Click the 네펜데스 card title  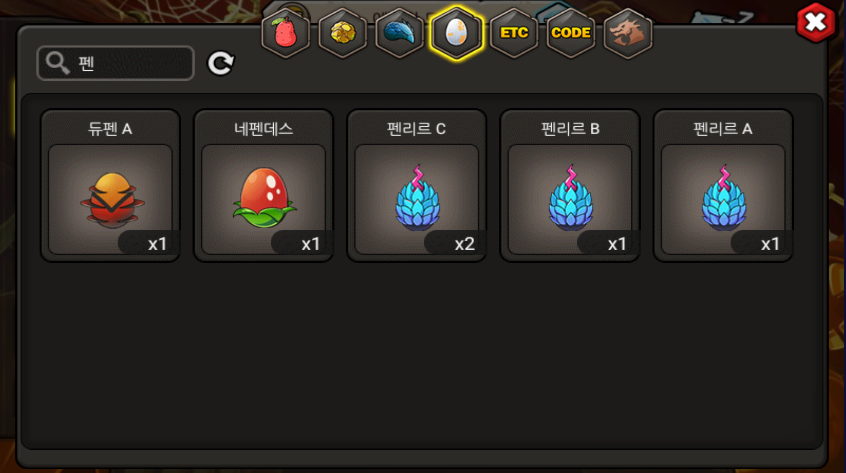coord(263,129)
